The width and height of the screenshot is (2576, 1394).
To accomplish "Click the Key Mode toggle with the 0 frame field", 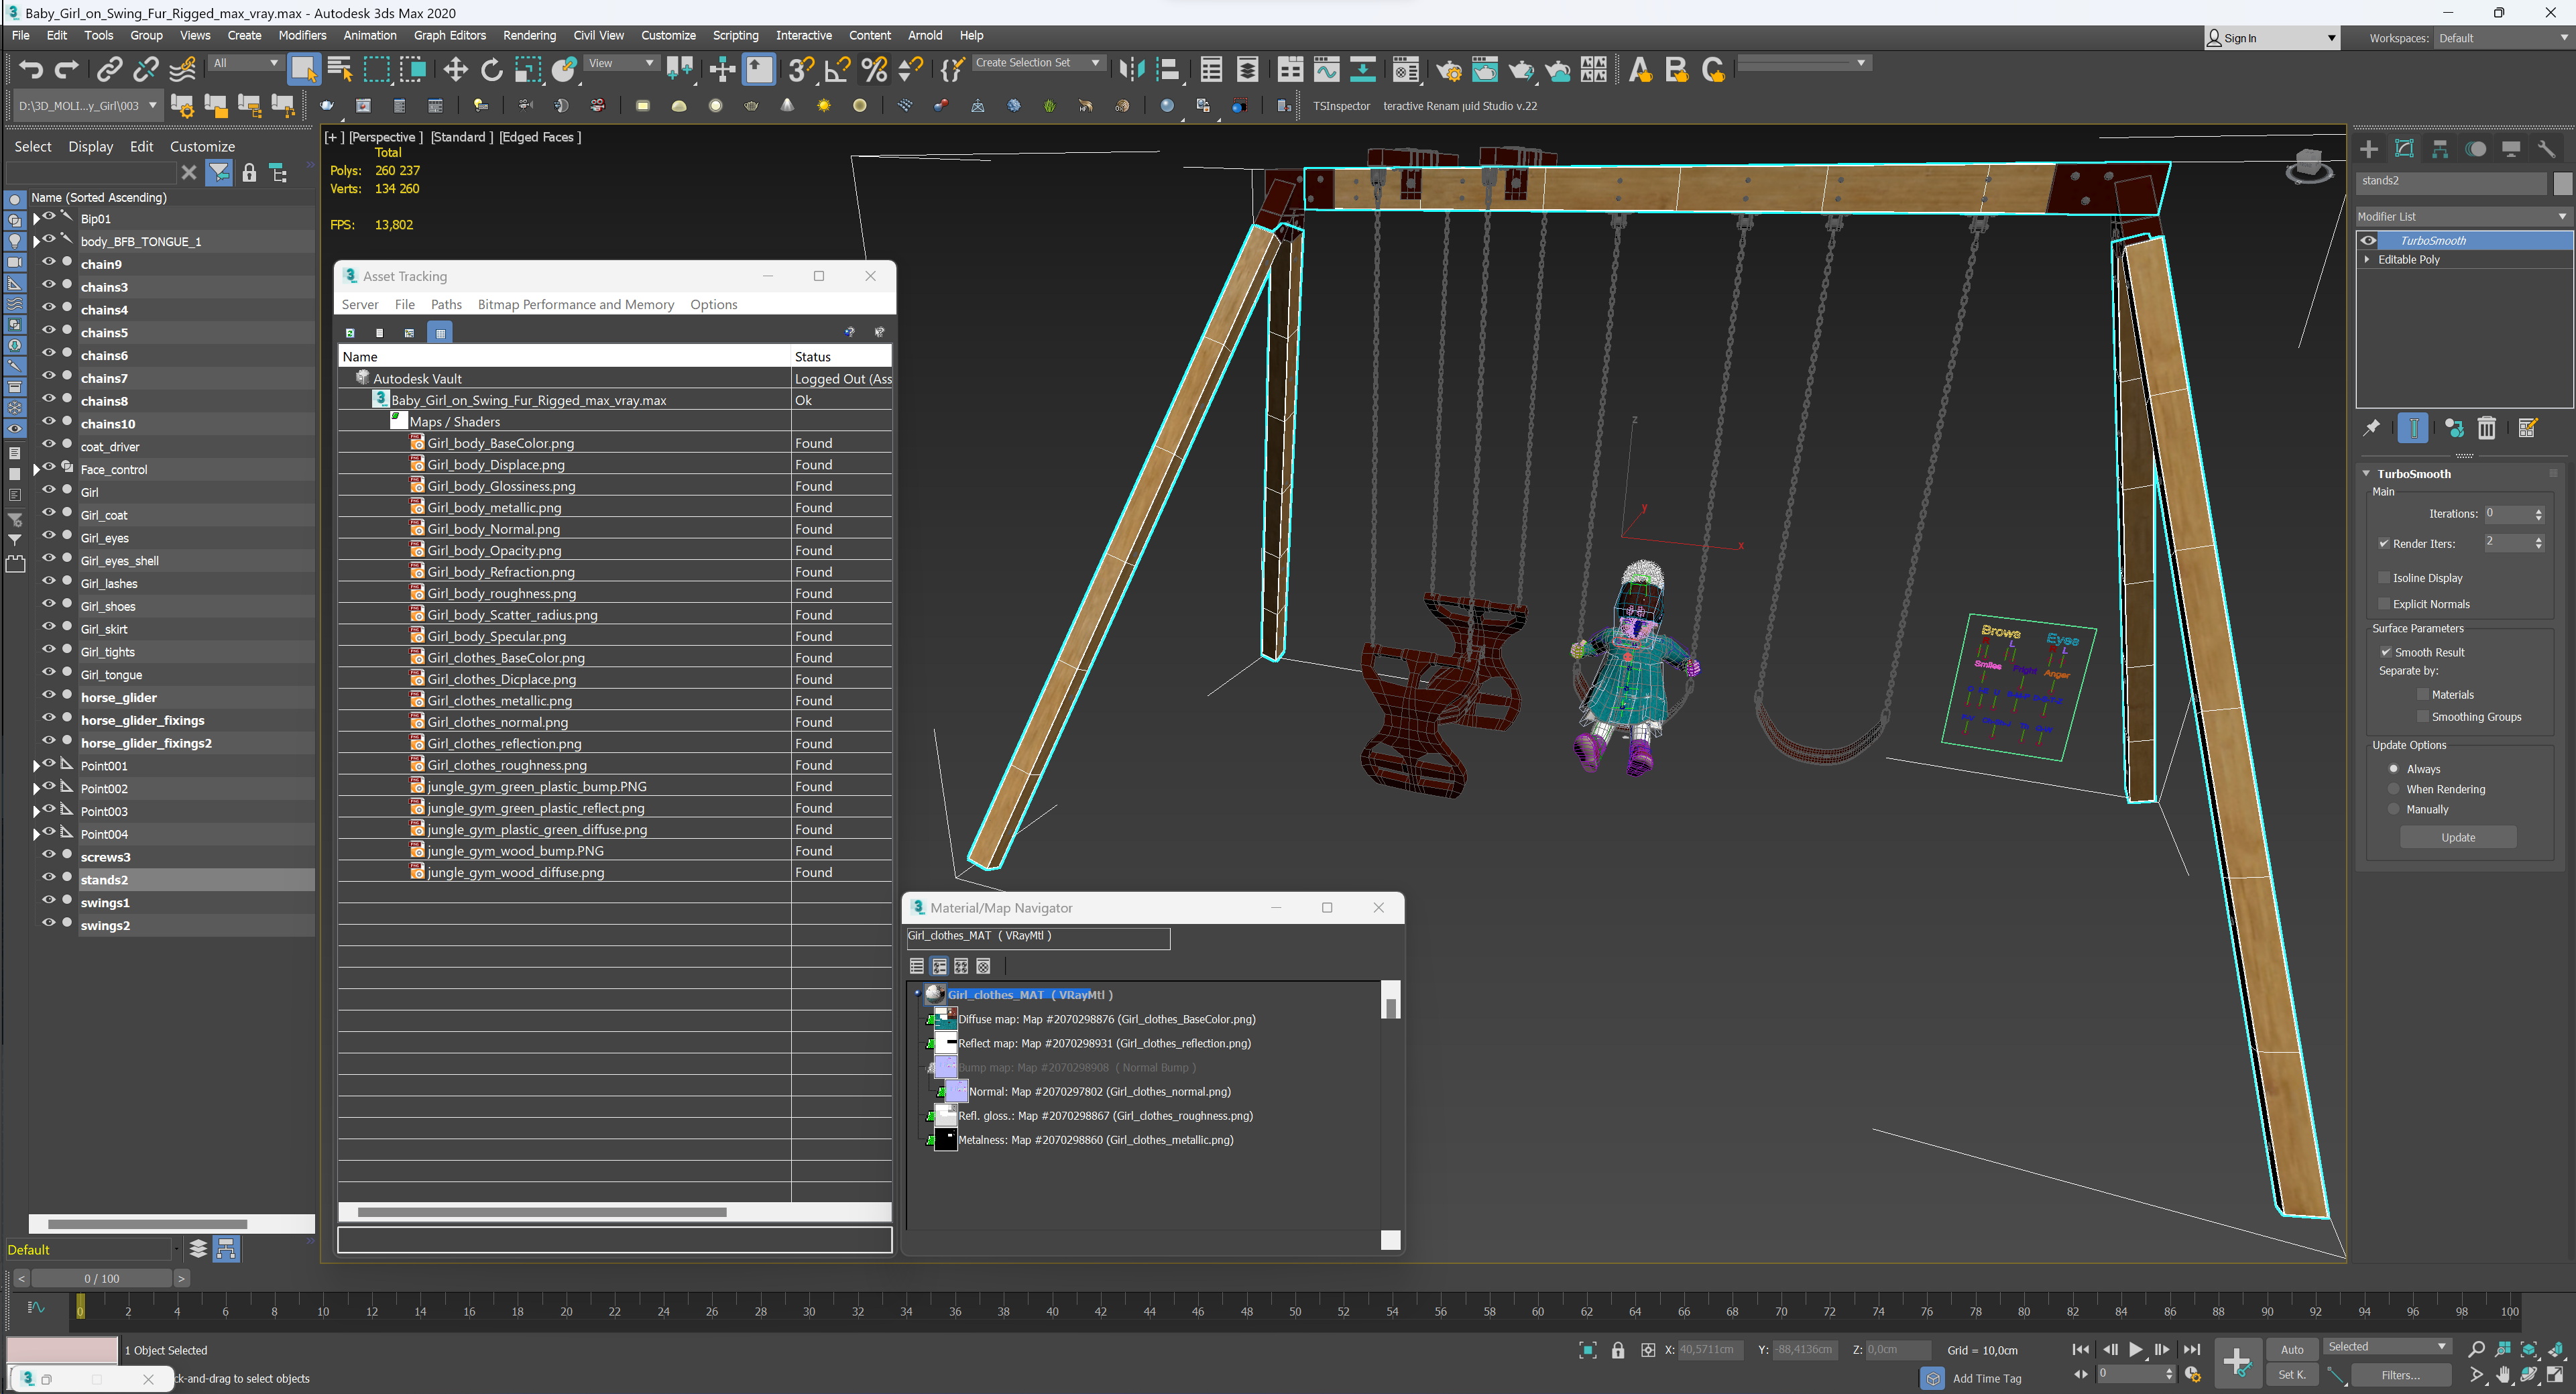I will click(2081, 1375).
